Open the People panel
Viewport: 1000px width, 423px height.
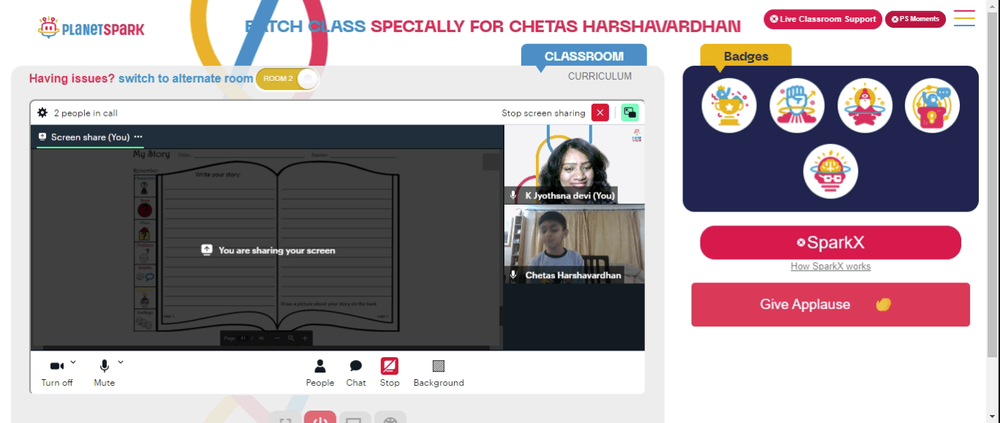[x=320, y=373]
